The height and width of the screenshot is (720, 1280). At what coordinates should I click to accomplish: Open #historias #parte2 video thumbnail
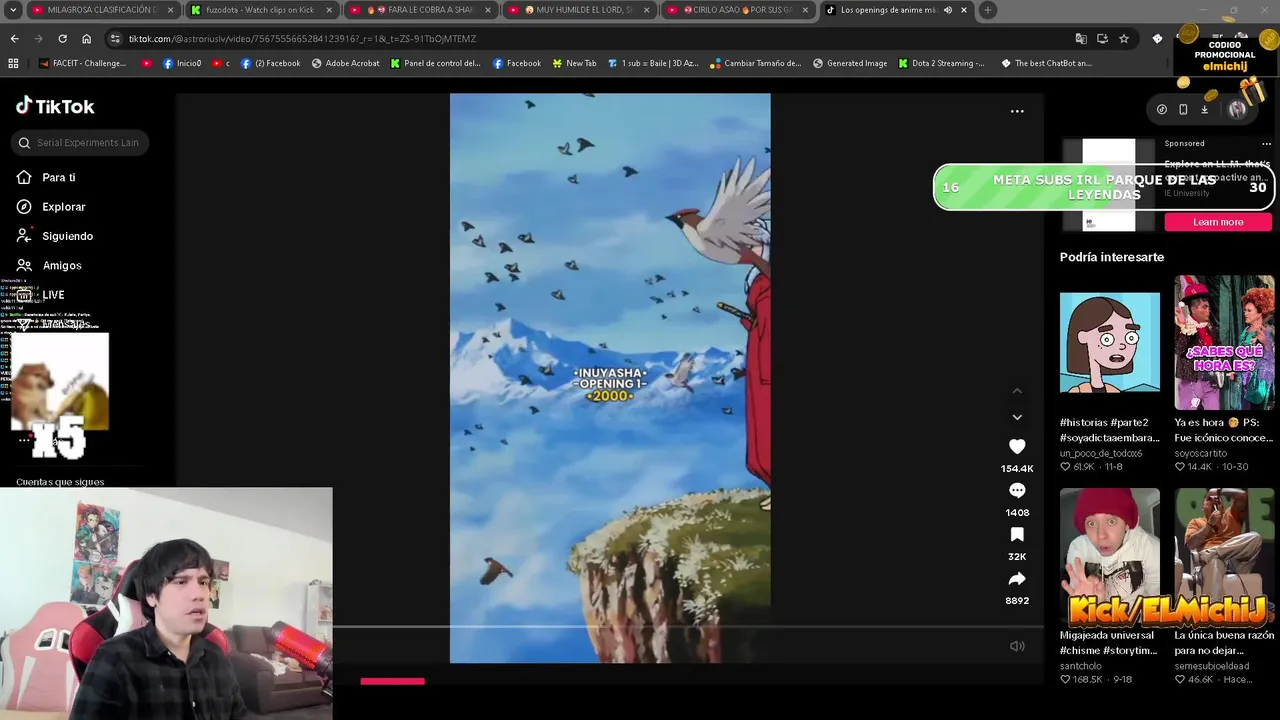[1110, 342]
